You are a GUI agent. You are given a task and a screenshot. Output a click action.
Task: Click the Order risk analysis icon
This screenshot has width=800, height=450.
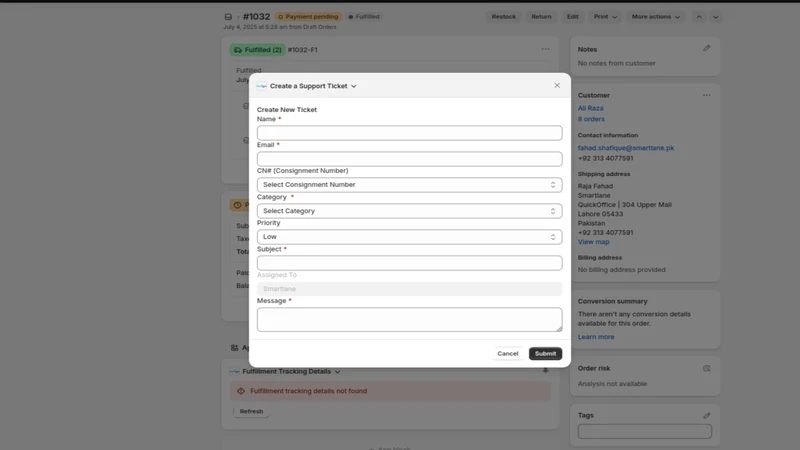[x=707, y=368]
